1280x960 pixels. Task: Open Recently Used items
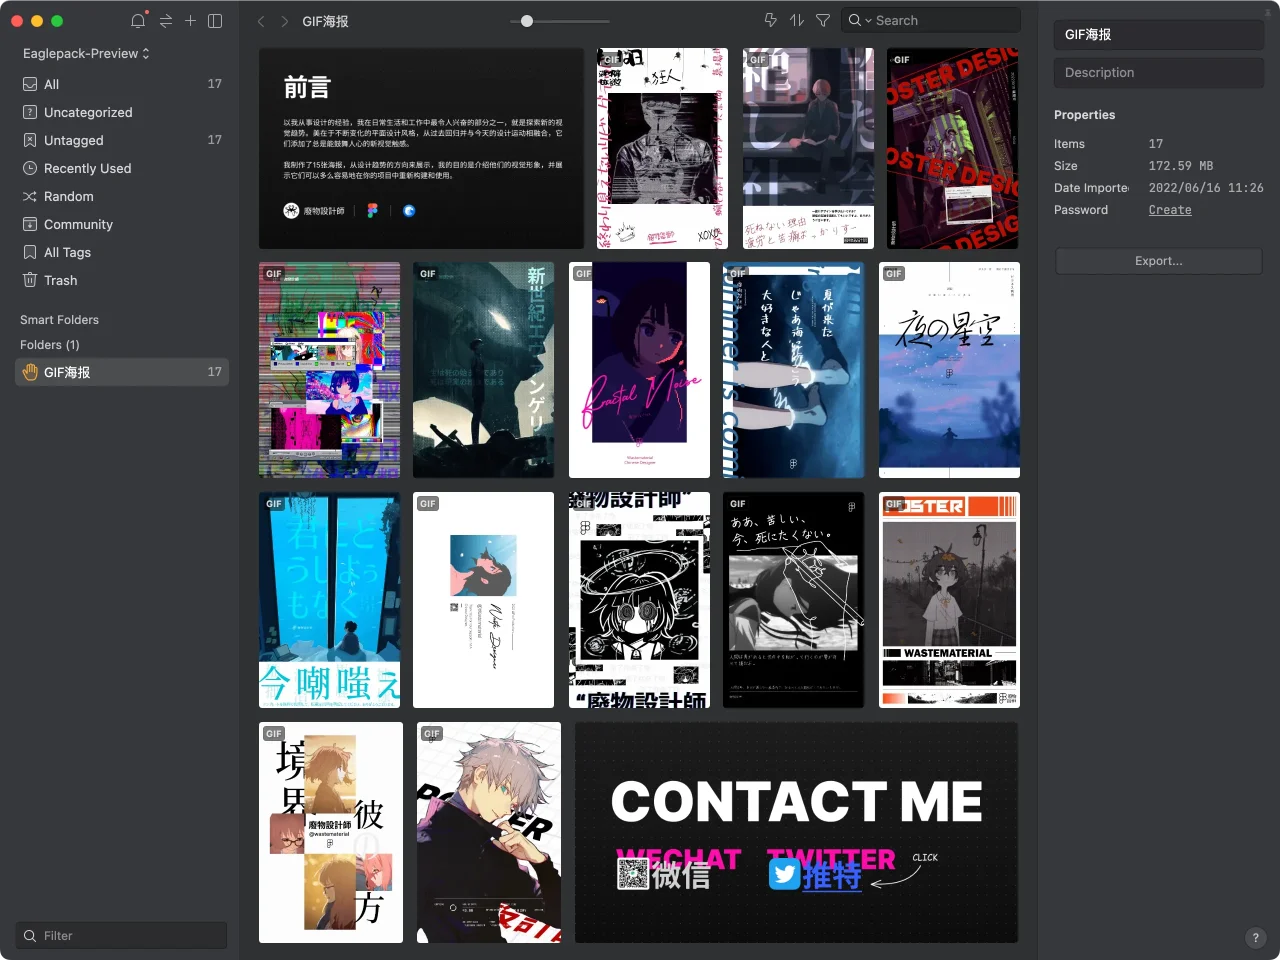[x=122, y=168]
